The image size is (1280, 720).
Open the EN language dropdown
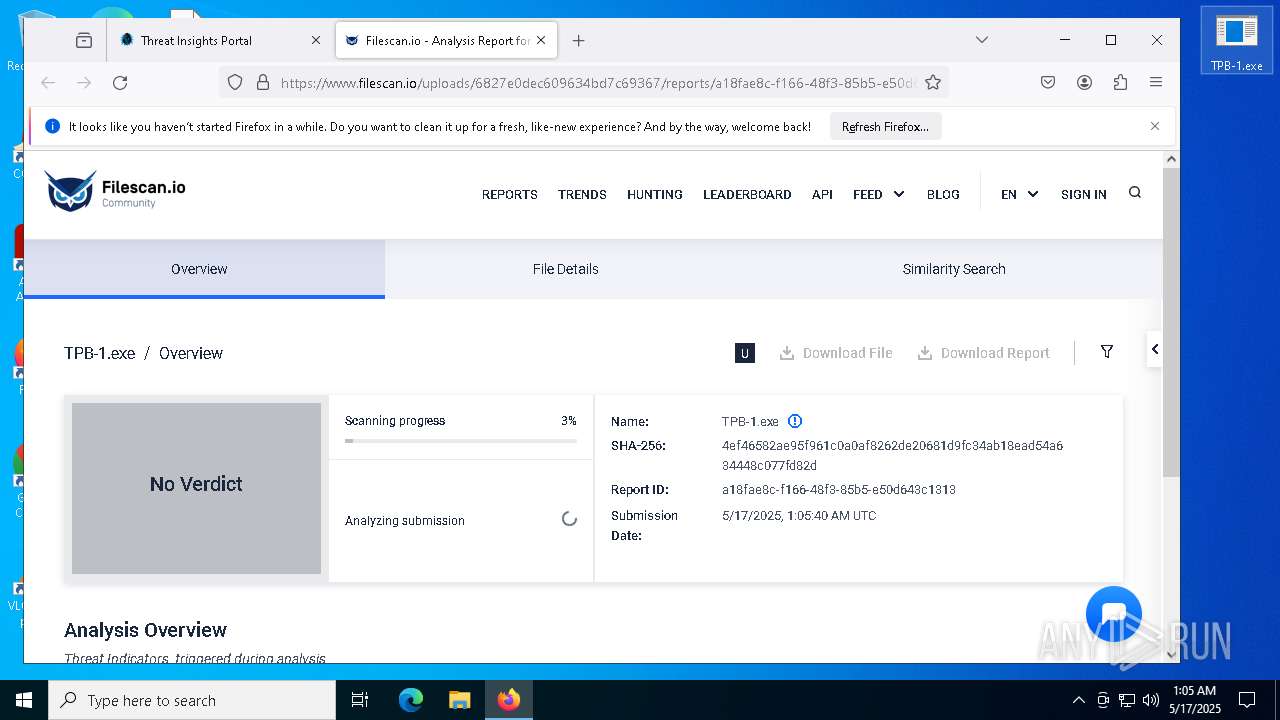point(1020,194)
